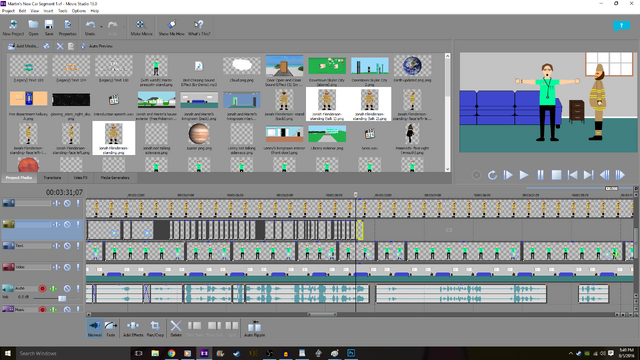Open track FX on the Audio track
This screenshot has height=360, width=640.
pyautogui.click(x=53, y=288)
